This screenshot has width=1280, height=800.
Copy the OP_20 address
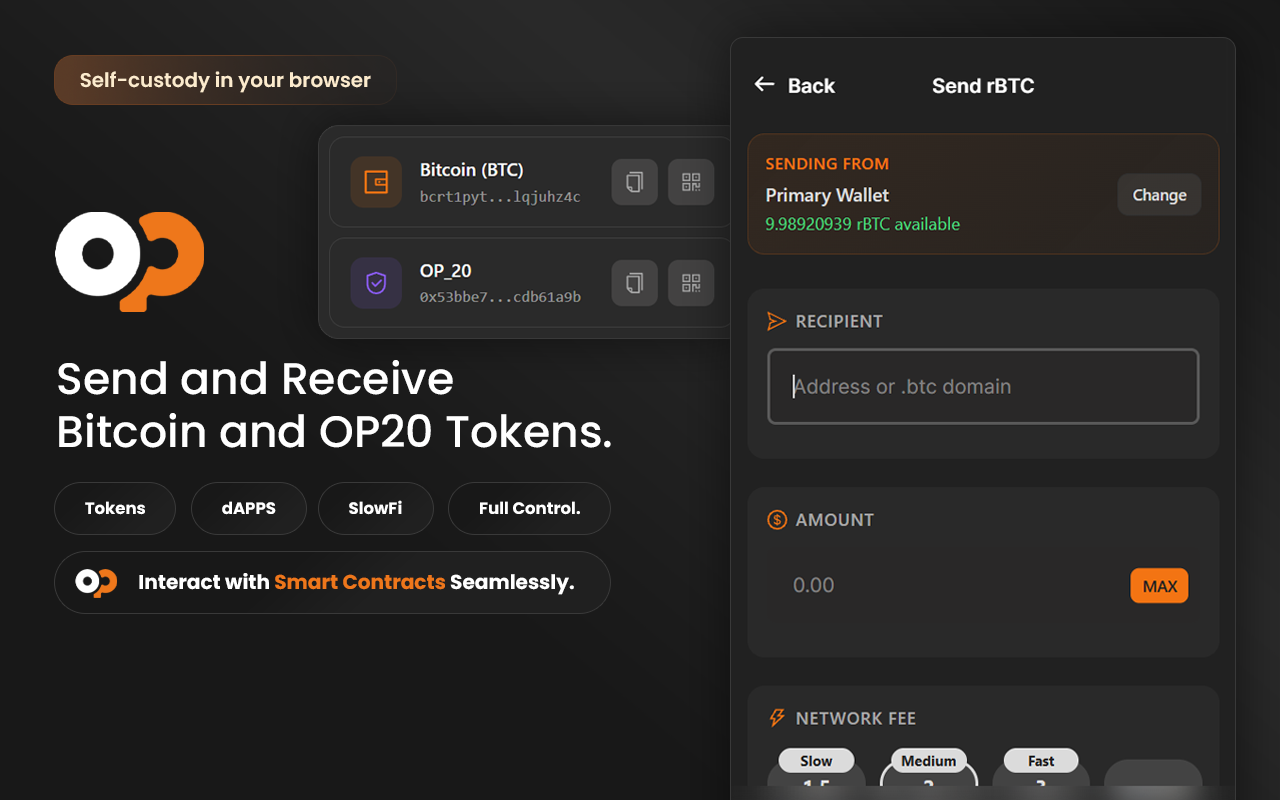pos(634,283)
